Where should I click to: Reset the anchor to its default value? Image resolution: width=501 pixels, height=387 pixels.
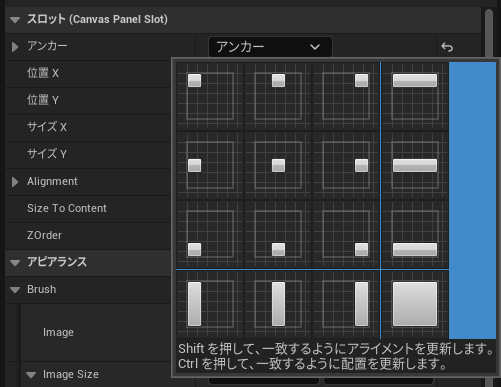447,47
